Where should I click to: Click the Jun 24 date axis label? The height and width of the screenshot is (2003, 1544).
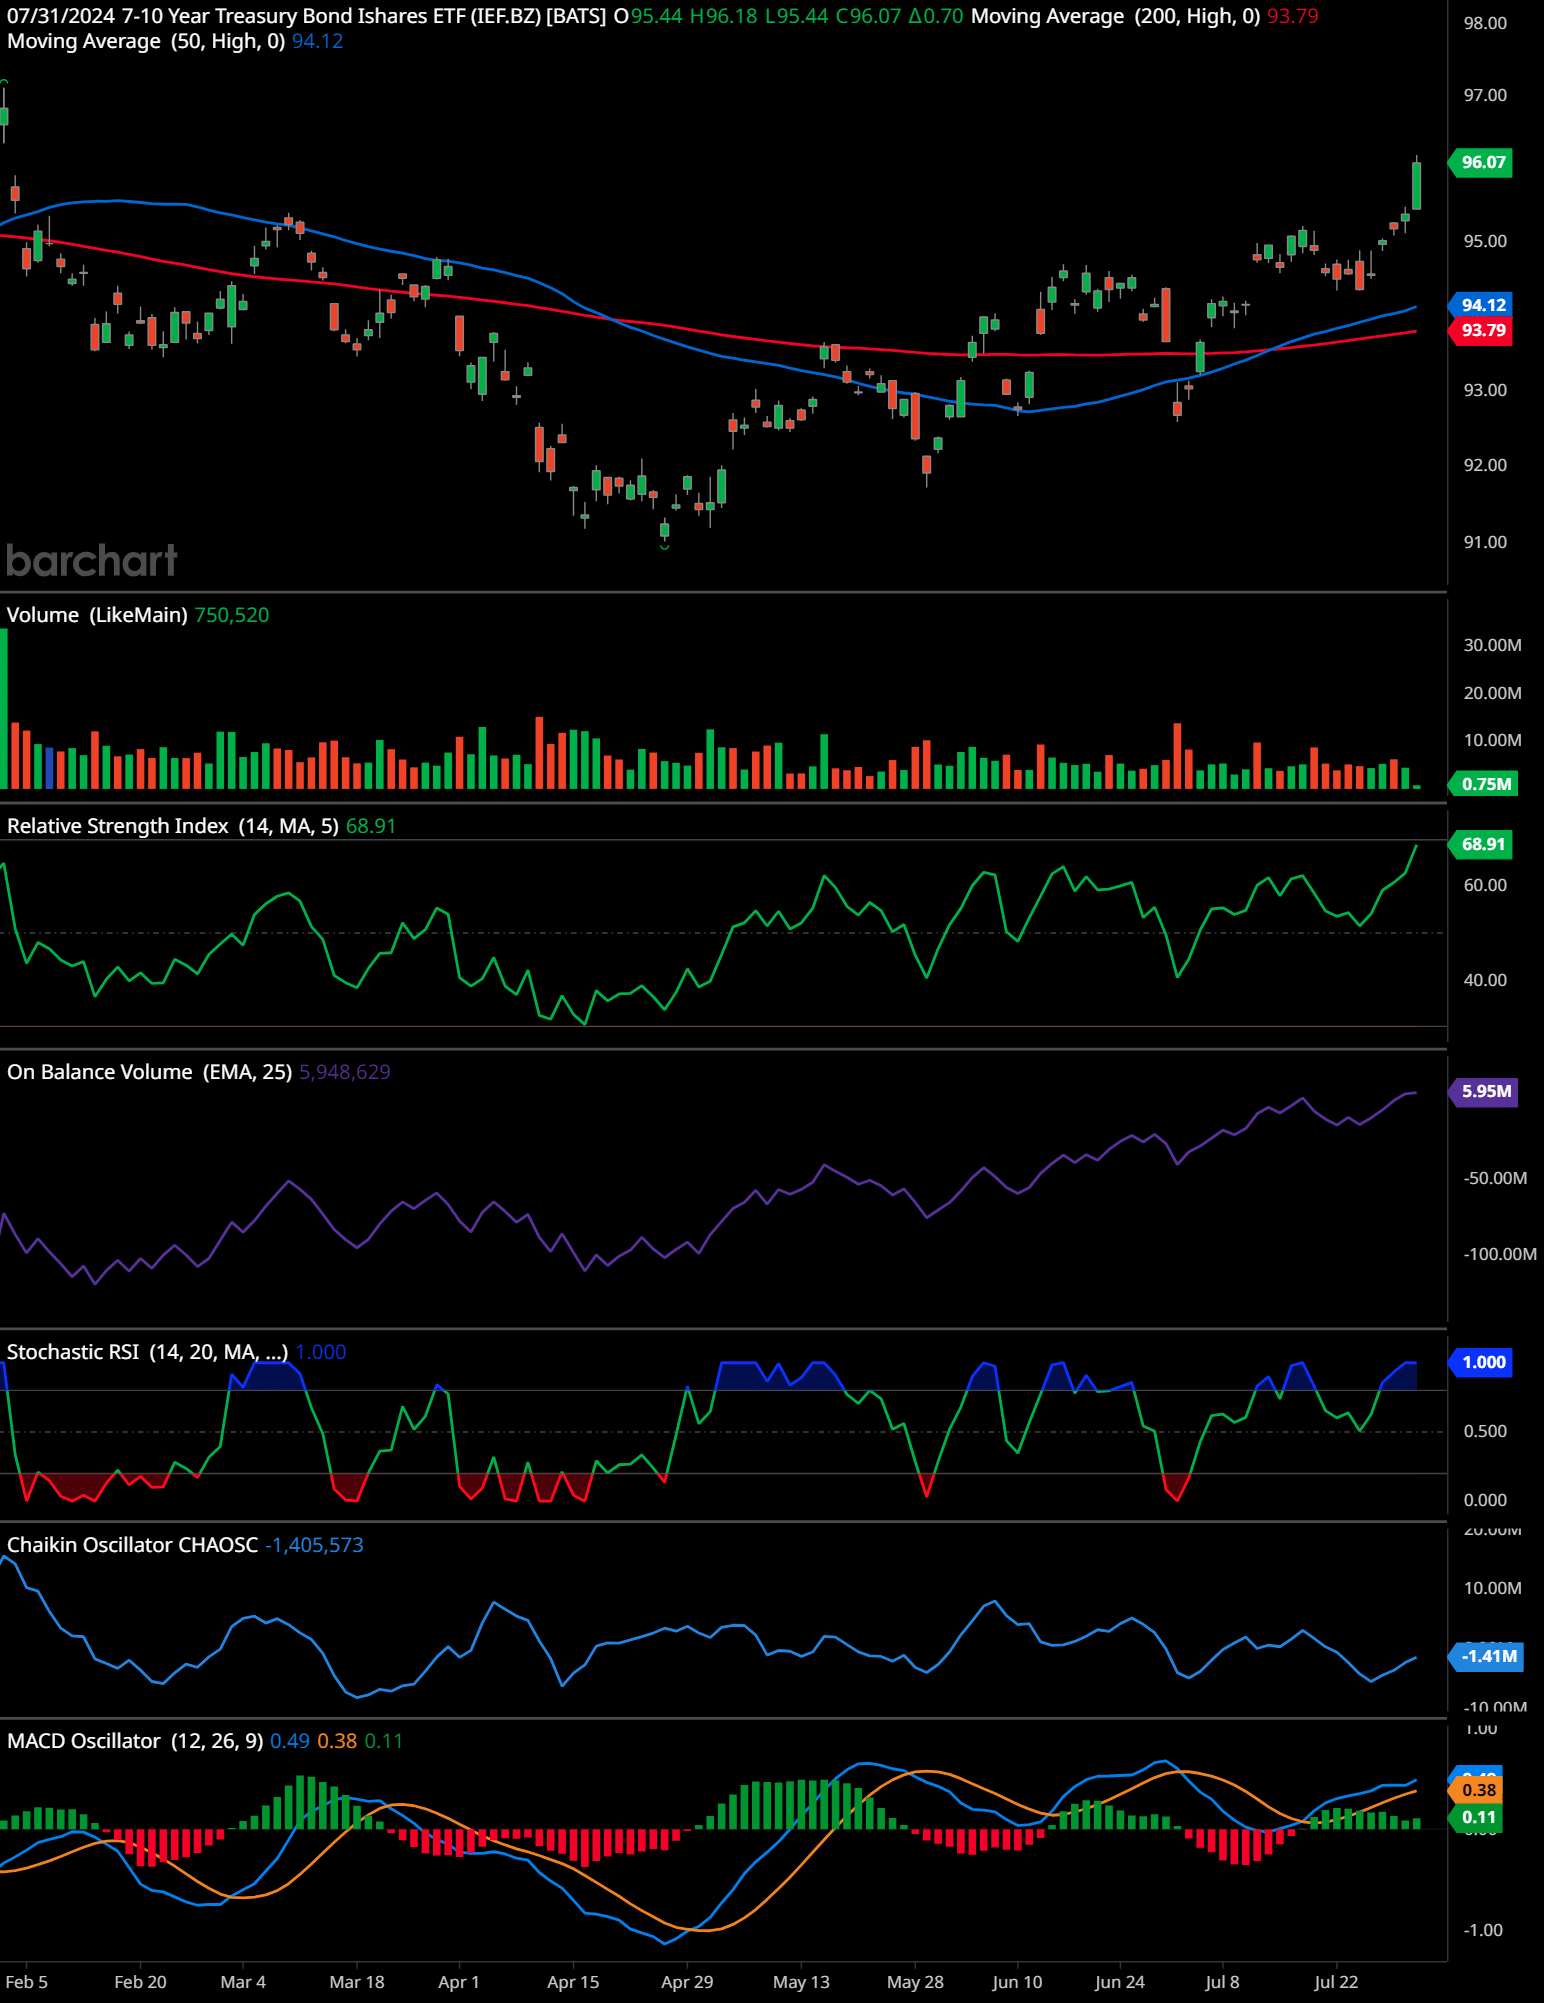click(x=1120, y=1982)
